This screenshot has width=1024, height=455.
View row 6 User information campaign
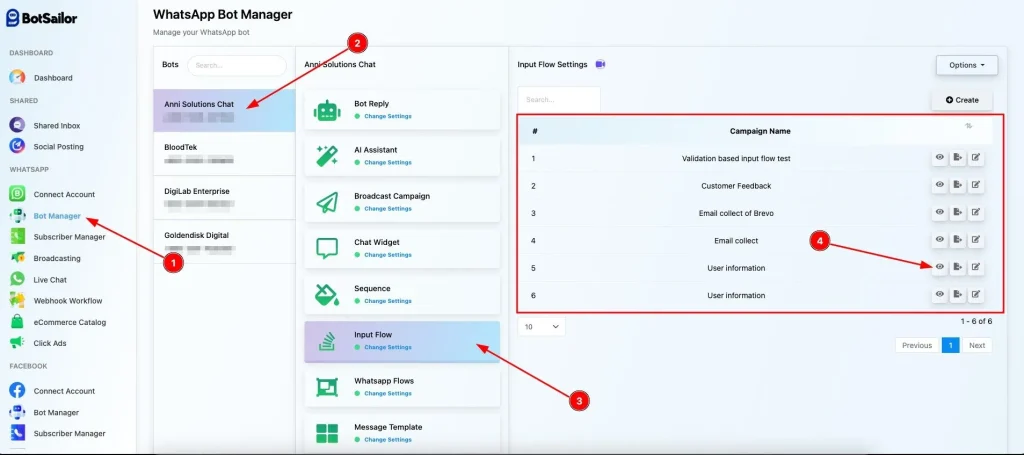coord(939,294)
